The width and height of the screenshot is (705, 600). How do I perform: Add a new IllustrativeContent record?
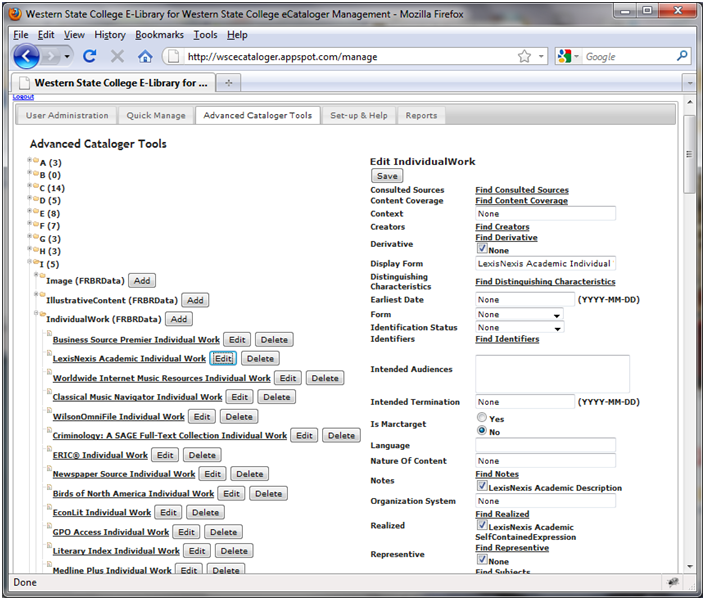(x=195, y=300)
